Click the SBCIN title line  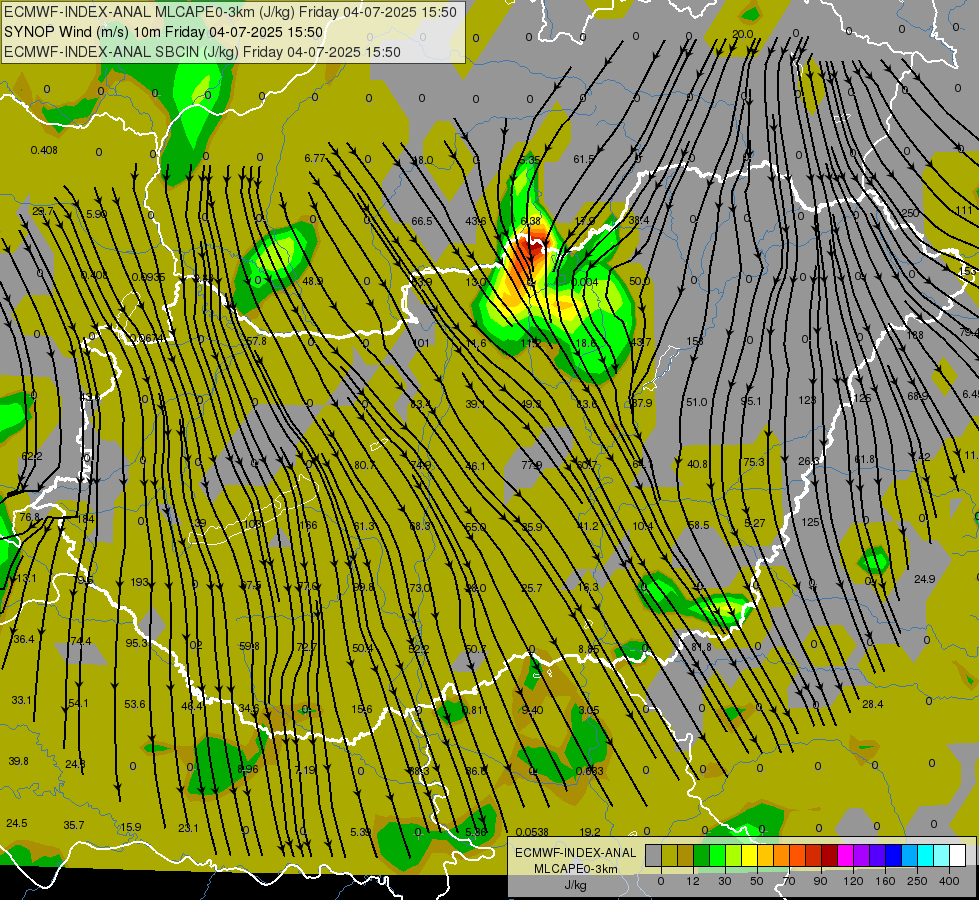tap(202, 52)
